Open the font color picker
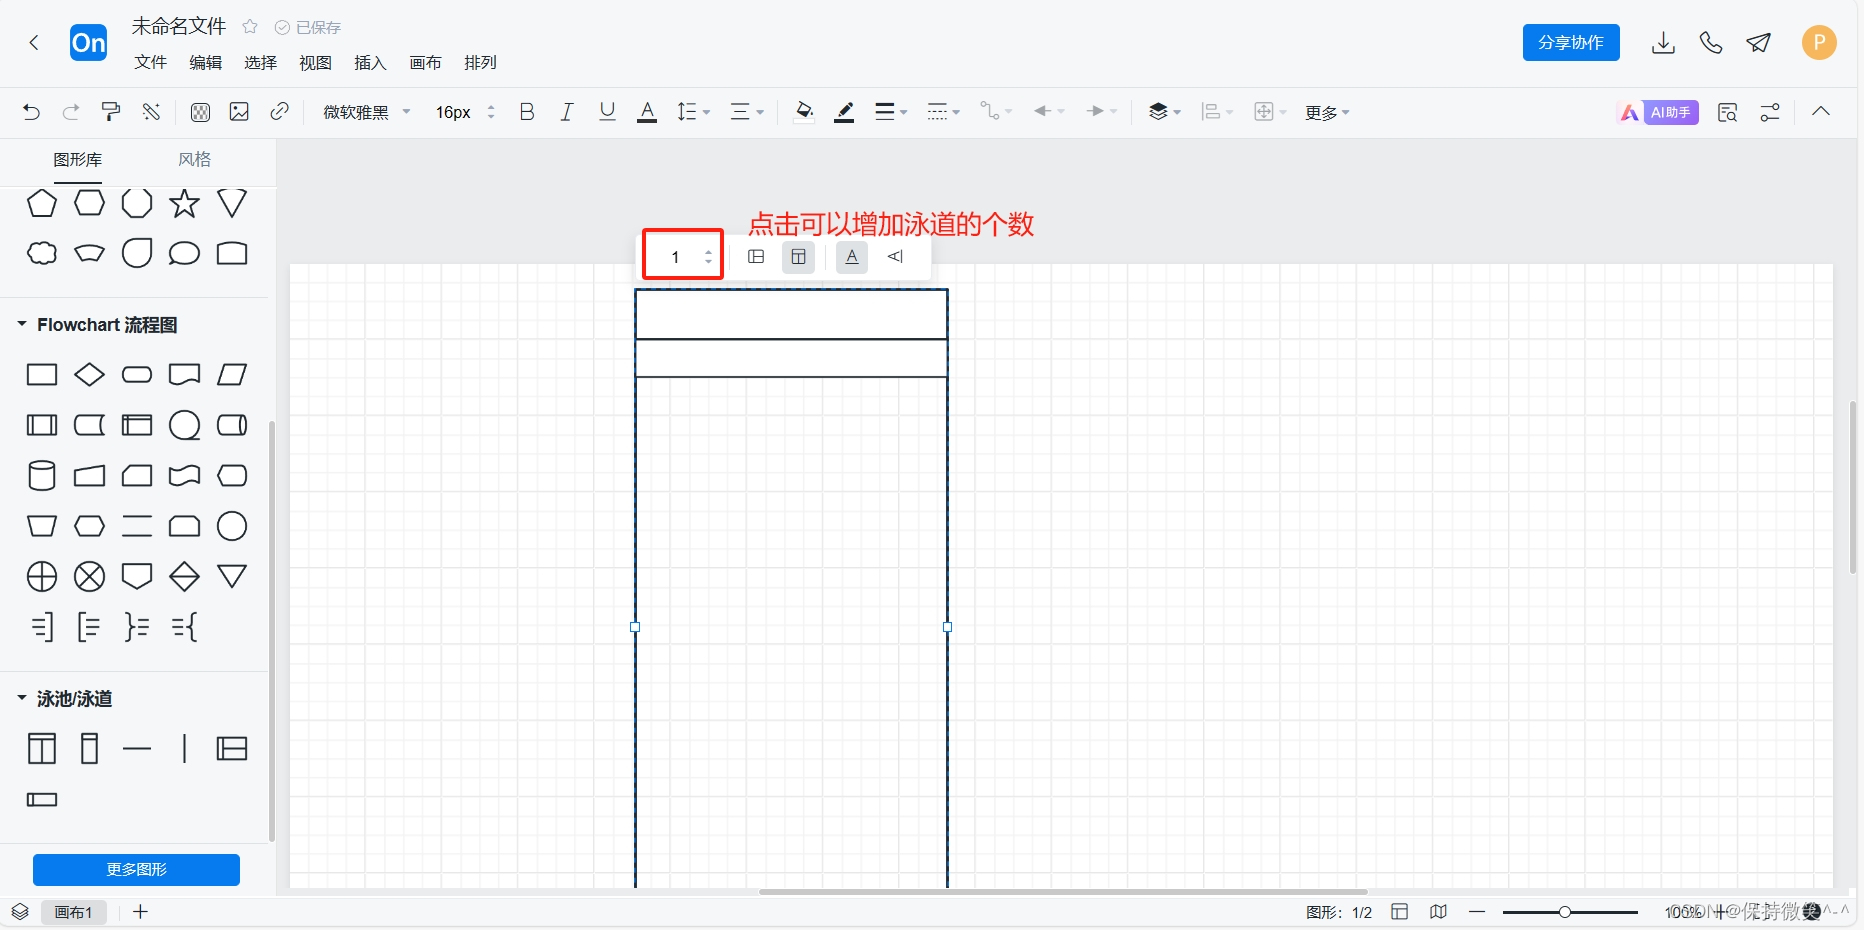 tap(647, 112)
